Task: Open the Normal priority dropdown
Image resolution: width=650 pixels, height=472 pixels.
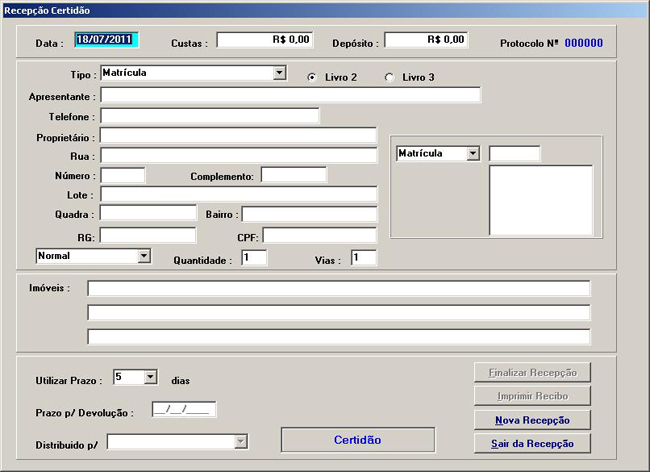Action: 144,256
